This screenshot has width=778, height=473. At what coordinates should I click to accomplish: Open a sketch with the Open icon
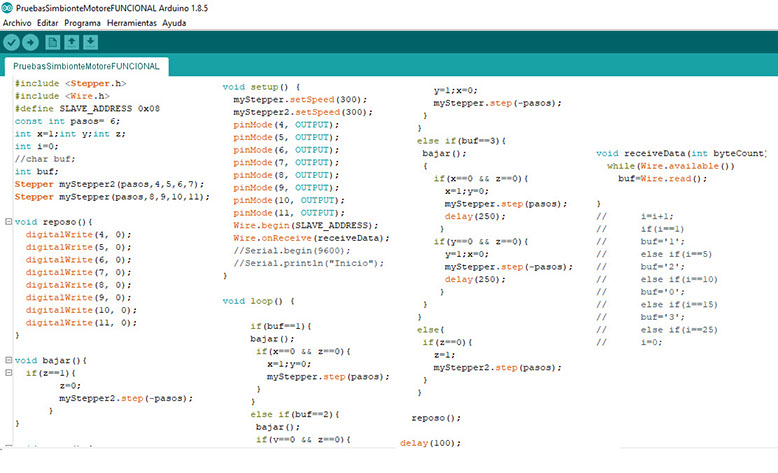coord(71,43)
